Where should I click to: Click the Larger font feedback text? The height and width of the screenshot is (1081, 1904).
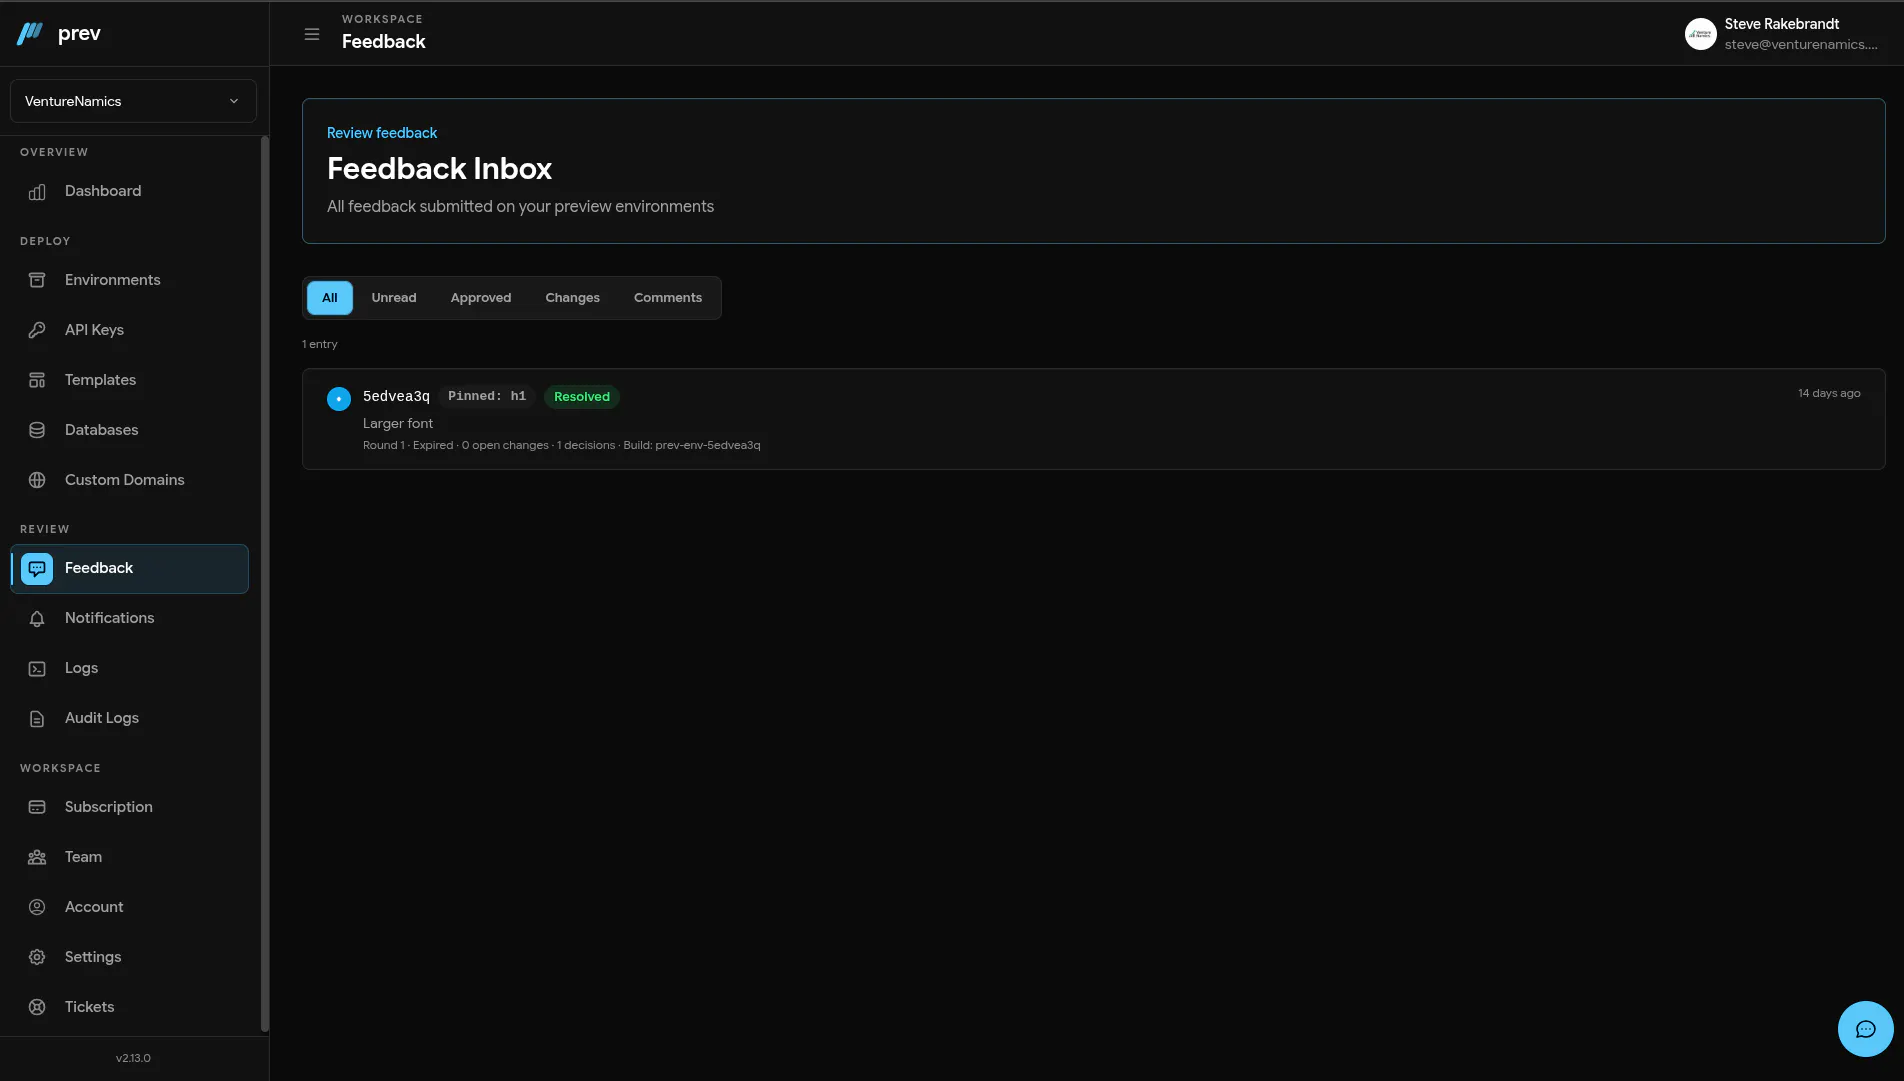click(x=398, y=424)
